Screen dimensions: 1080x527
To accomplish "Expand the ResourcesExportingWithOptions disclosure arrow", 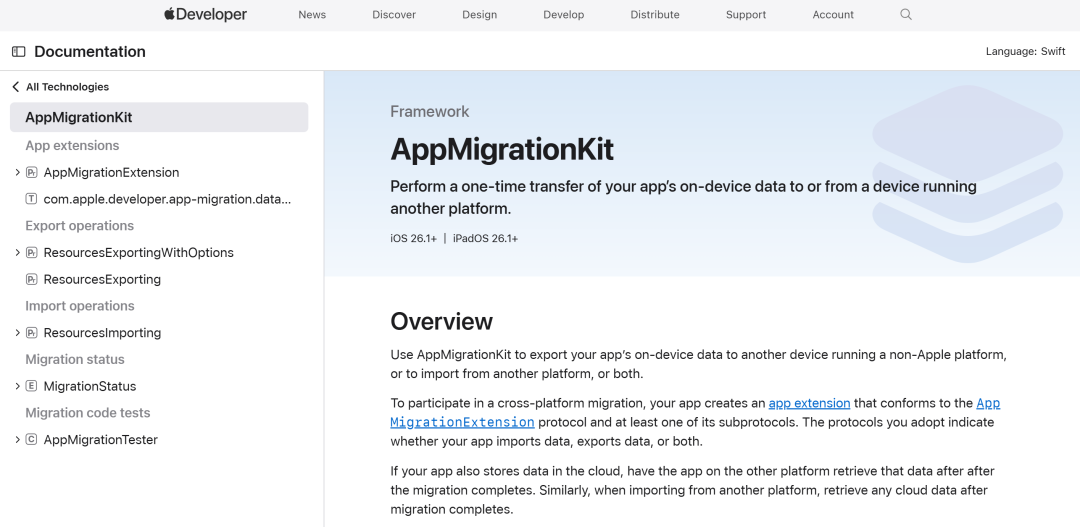I will point(17,253).
